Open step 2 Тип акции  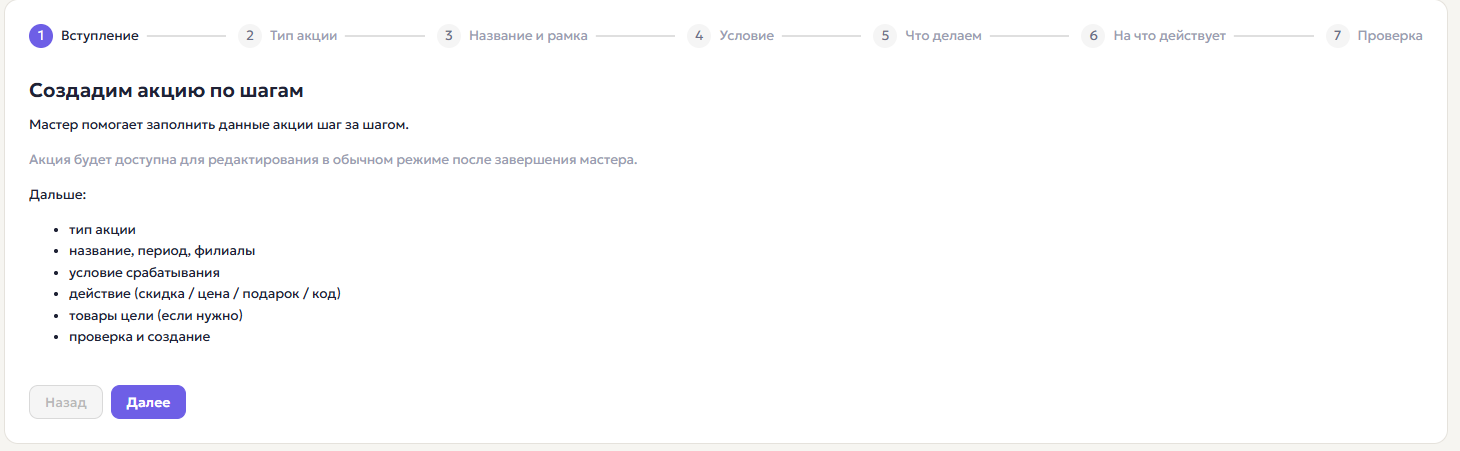point(288,36)
